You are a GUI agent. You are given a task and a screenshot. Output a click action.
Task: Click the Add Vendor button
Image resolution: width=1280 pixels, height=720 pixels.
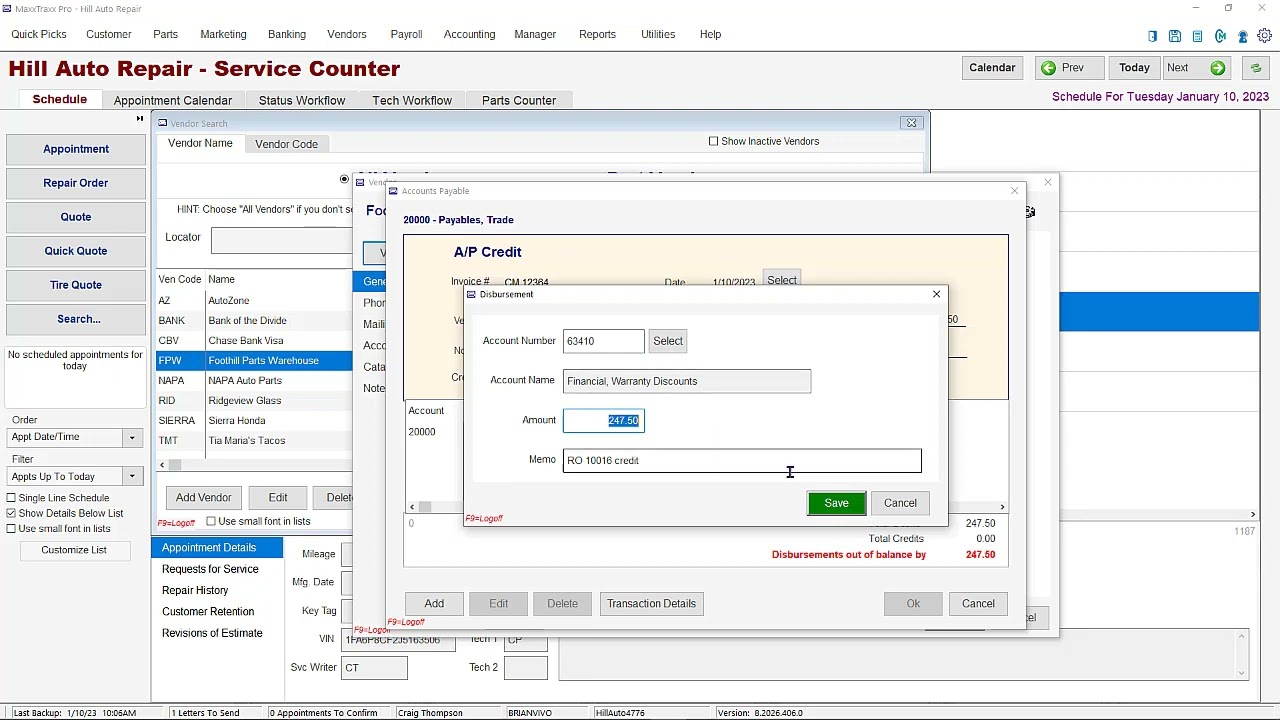coord(203,497)
